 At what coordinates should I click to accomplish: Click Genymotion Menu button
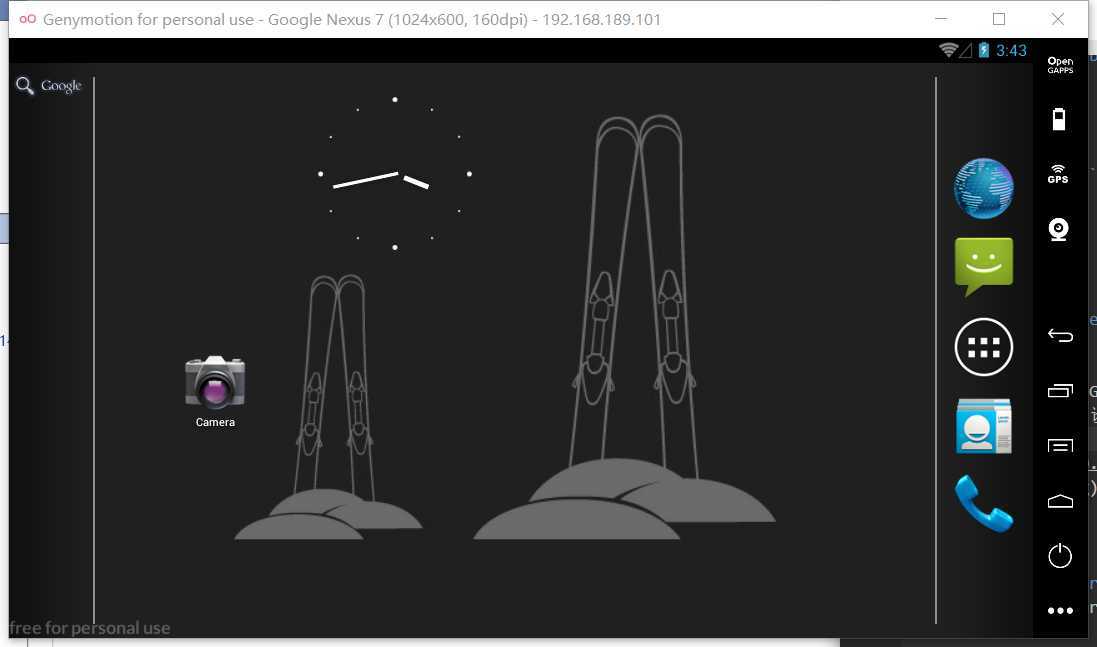pos(1060,446)
